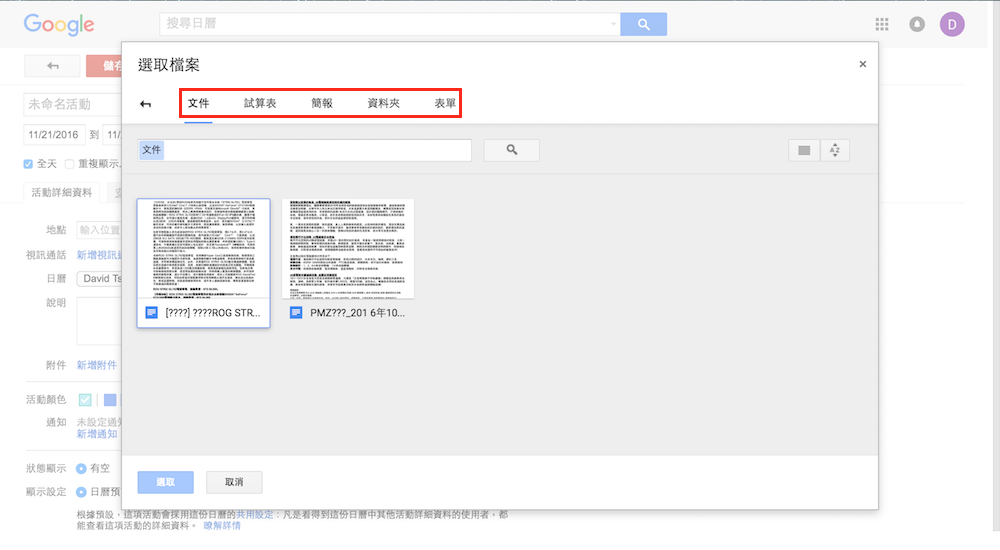Click the 選取 button
Viewport: 1000px width, 550px height.
pyautogui.click(x=165, y=482)
